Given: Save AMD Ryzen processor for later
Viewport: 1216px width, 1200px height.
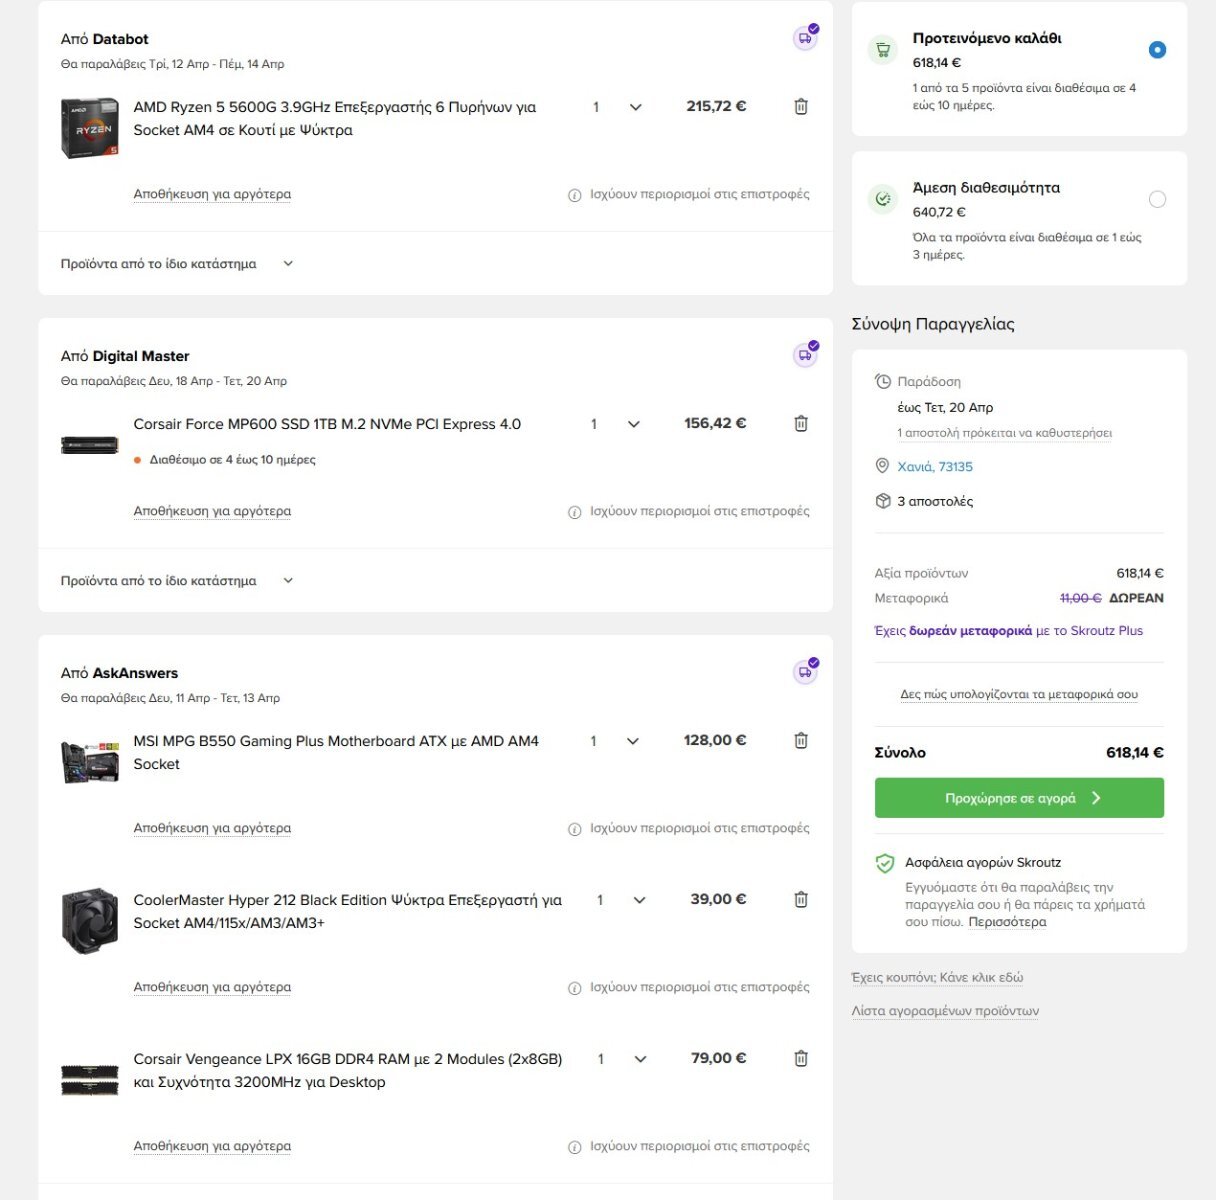Looking at the screenshot, I should [212, 194].
